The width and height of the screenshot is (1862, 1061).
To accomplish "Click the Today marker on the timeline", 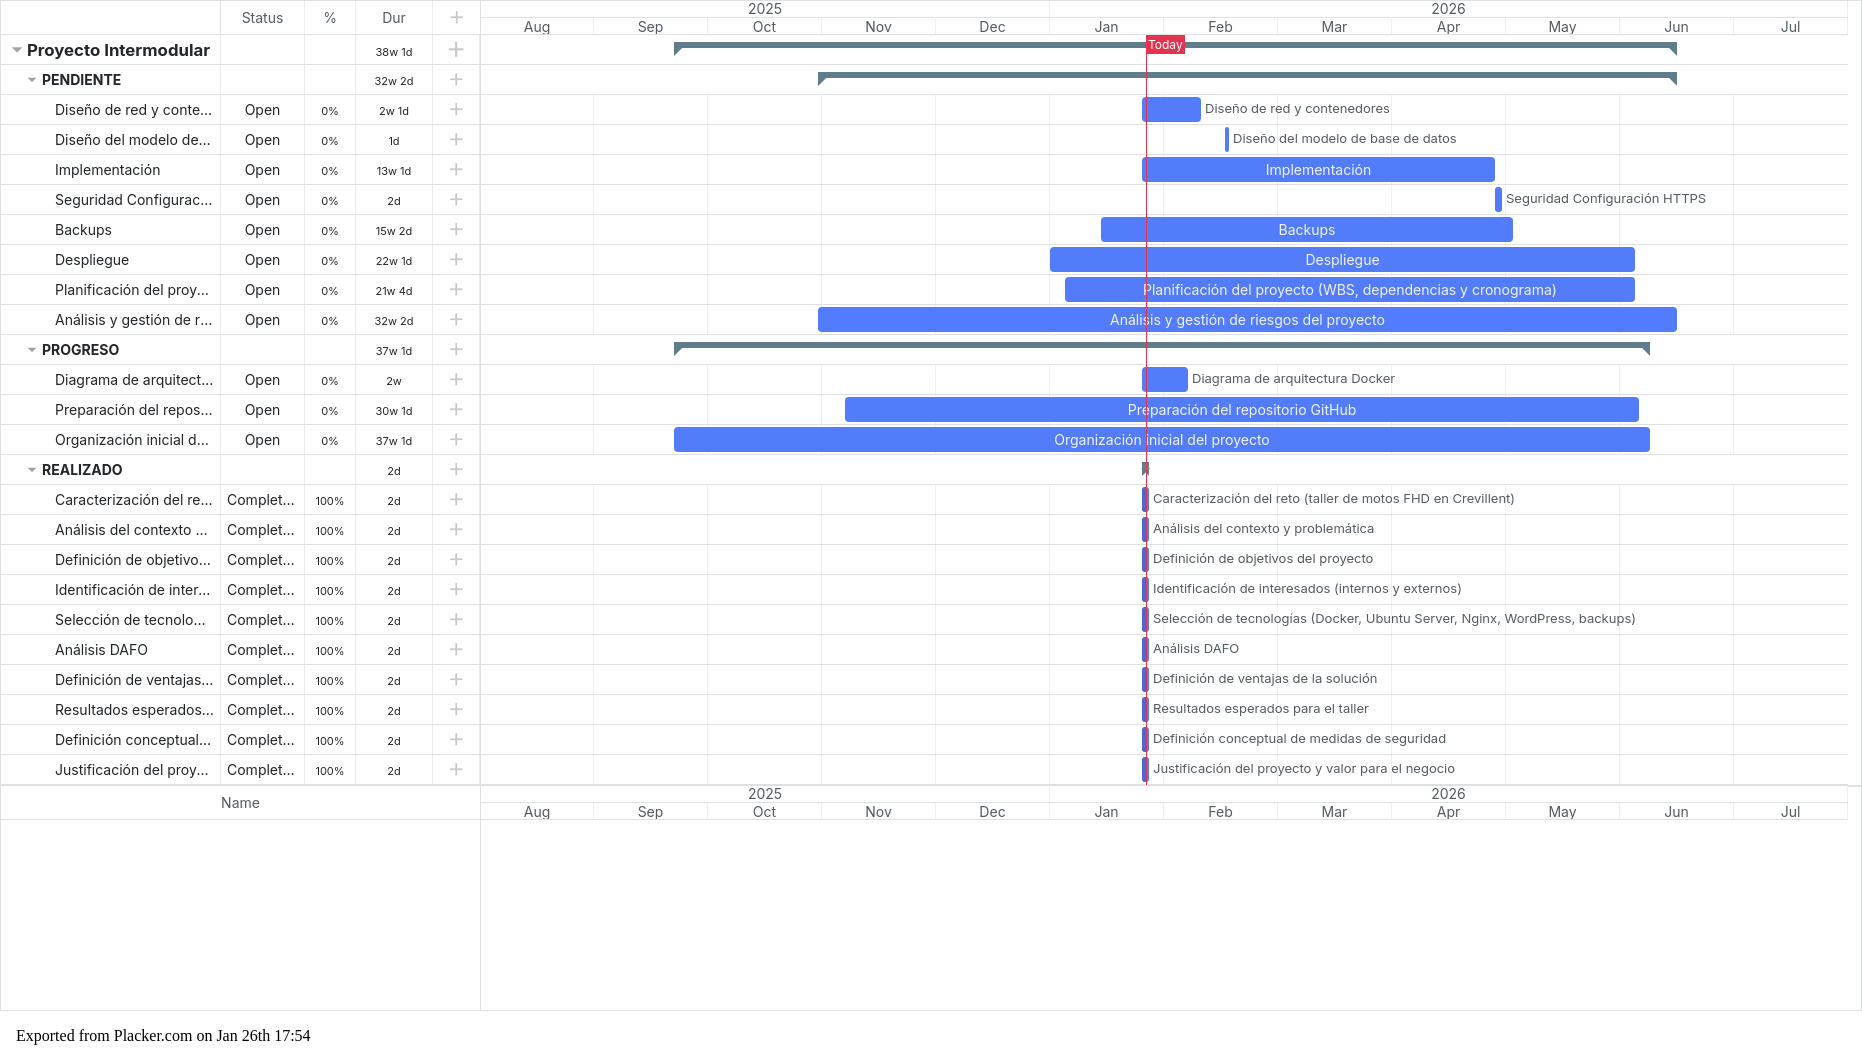I will click(1165, 44).
